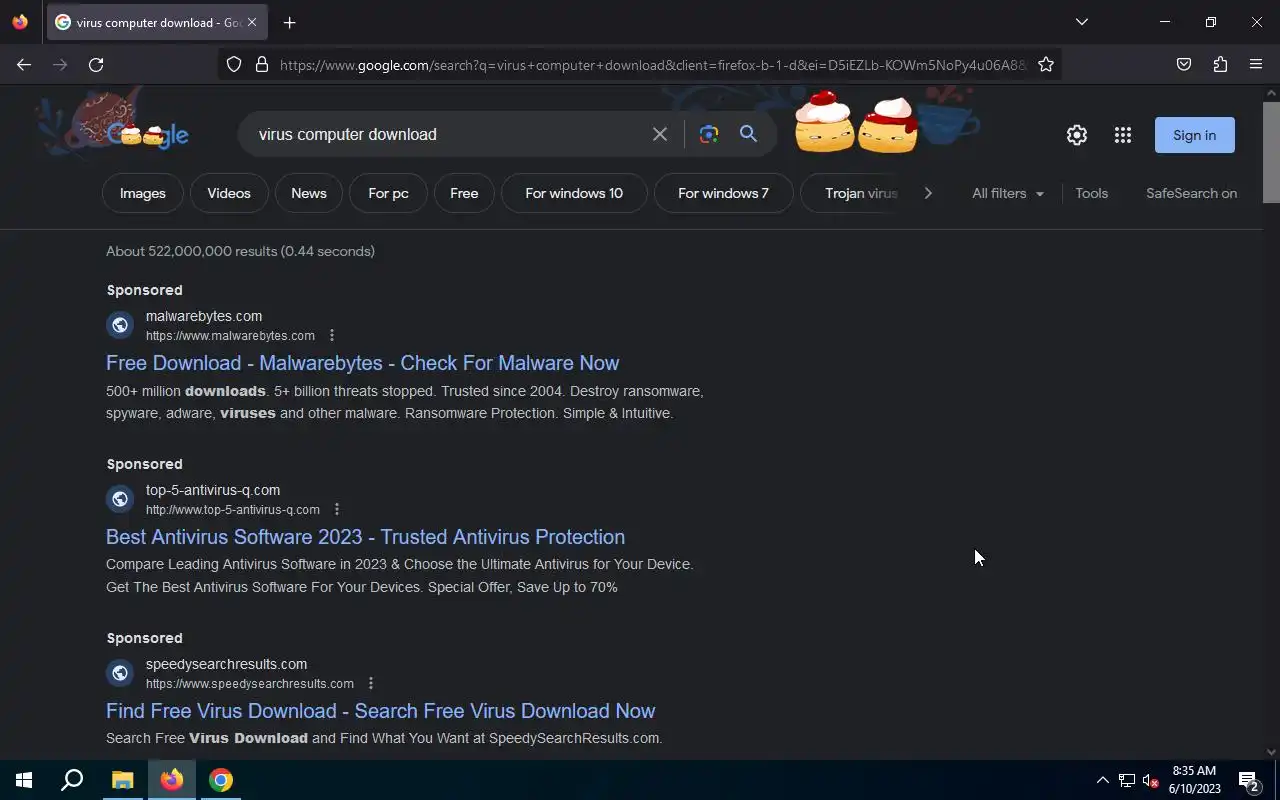Open the Find Free Virus Download link
The image size is (1280, 800).
coord(381,711)
